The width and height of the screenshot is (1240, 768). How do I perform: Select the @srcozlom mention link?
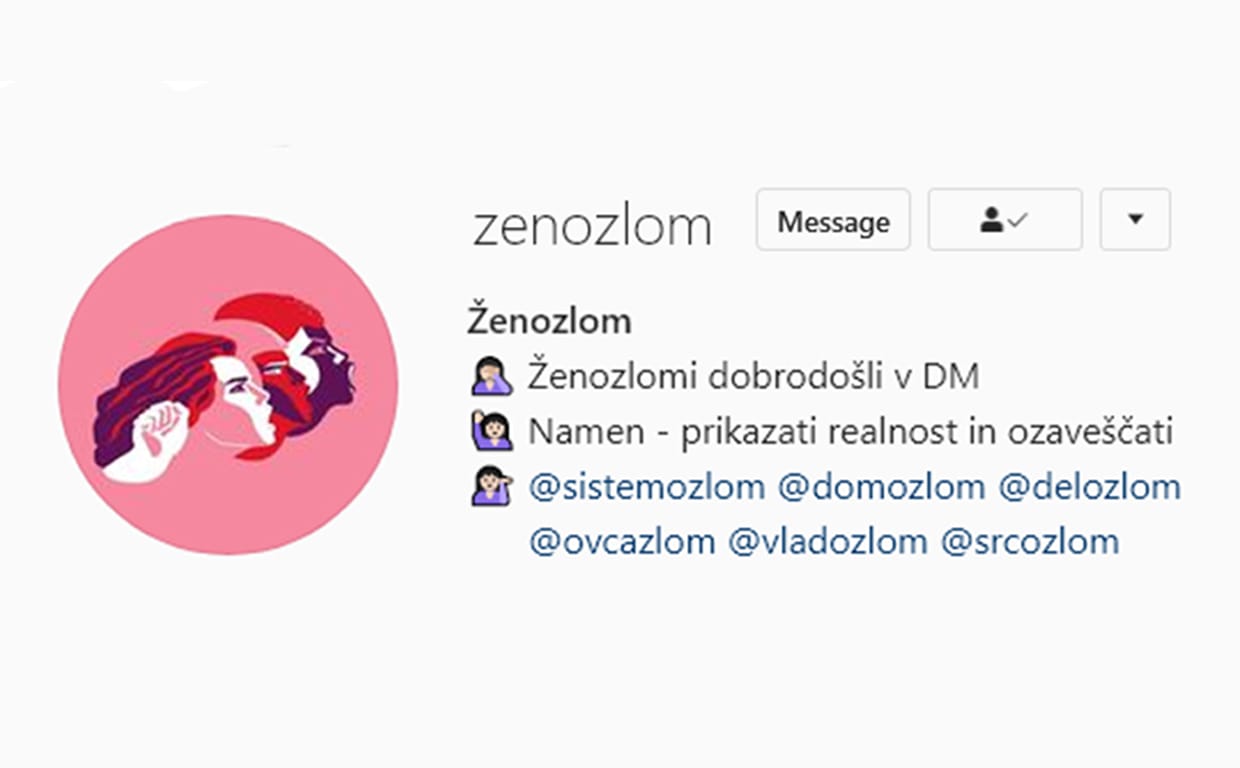click(1030, 542)
